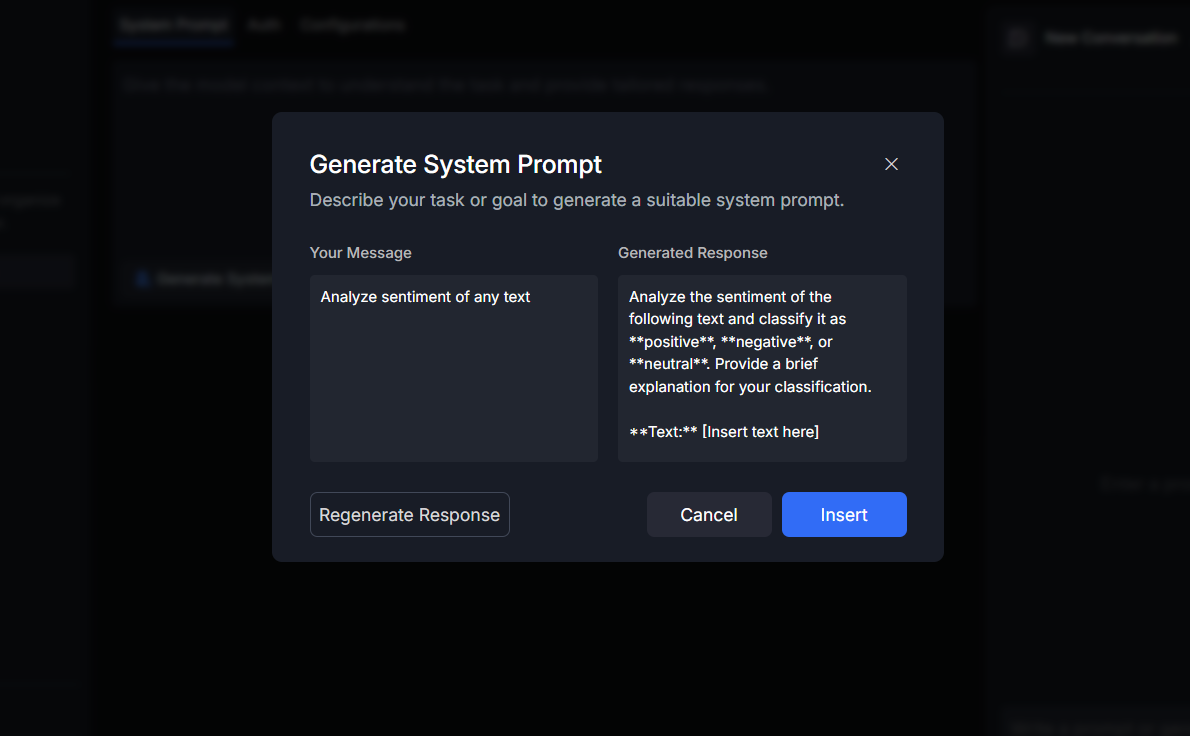
Task: Click Regenerate Response
Action: pyautogui.click(x=409, y=515)
